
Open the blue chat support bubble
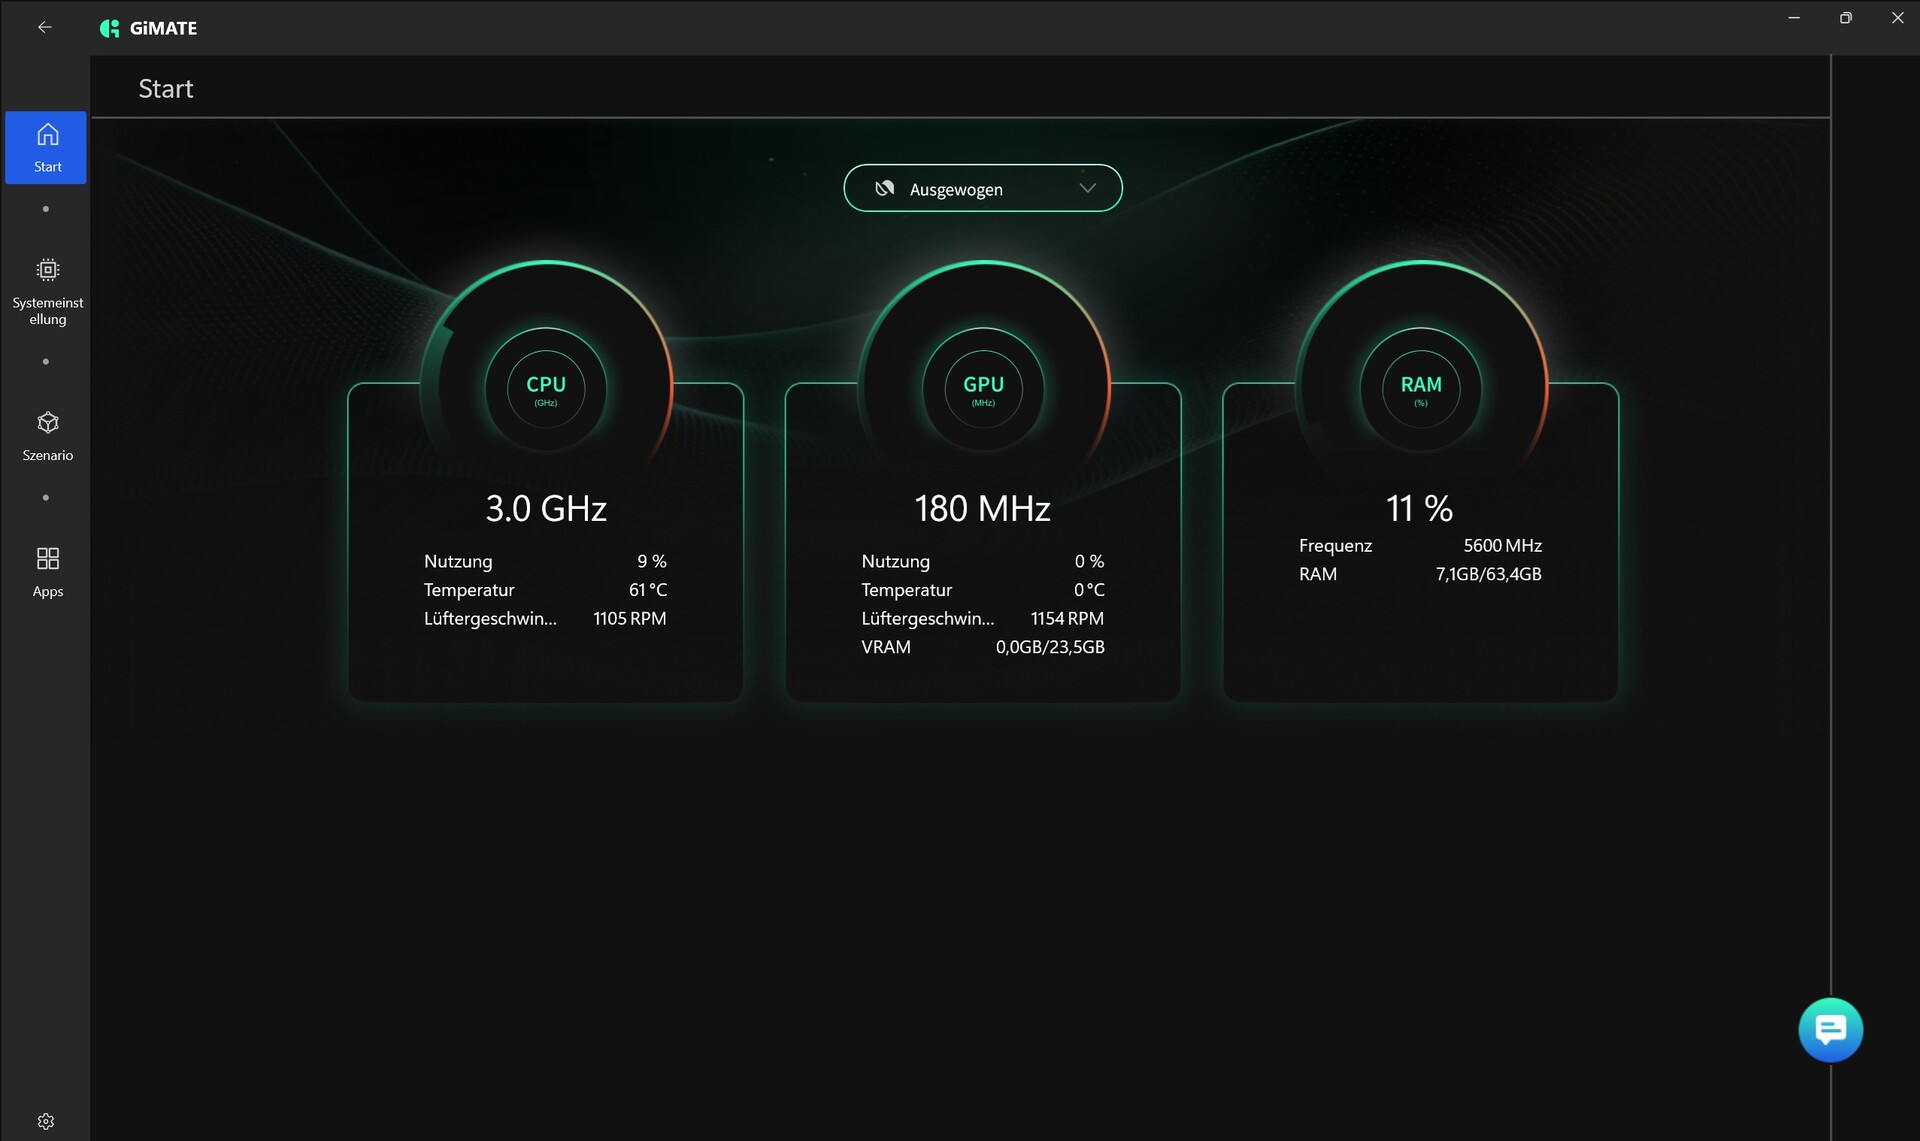tap(1830, 1029)
